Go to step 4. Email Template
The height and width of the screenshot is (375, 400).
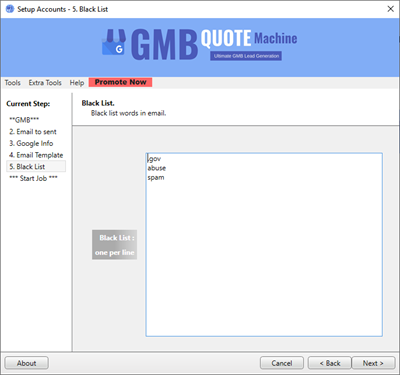[36, 155]
